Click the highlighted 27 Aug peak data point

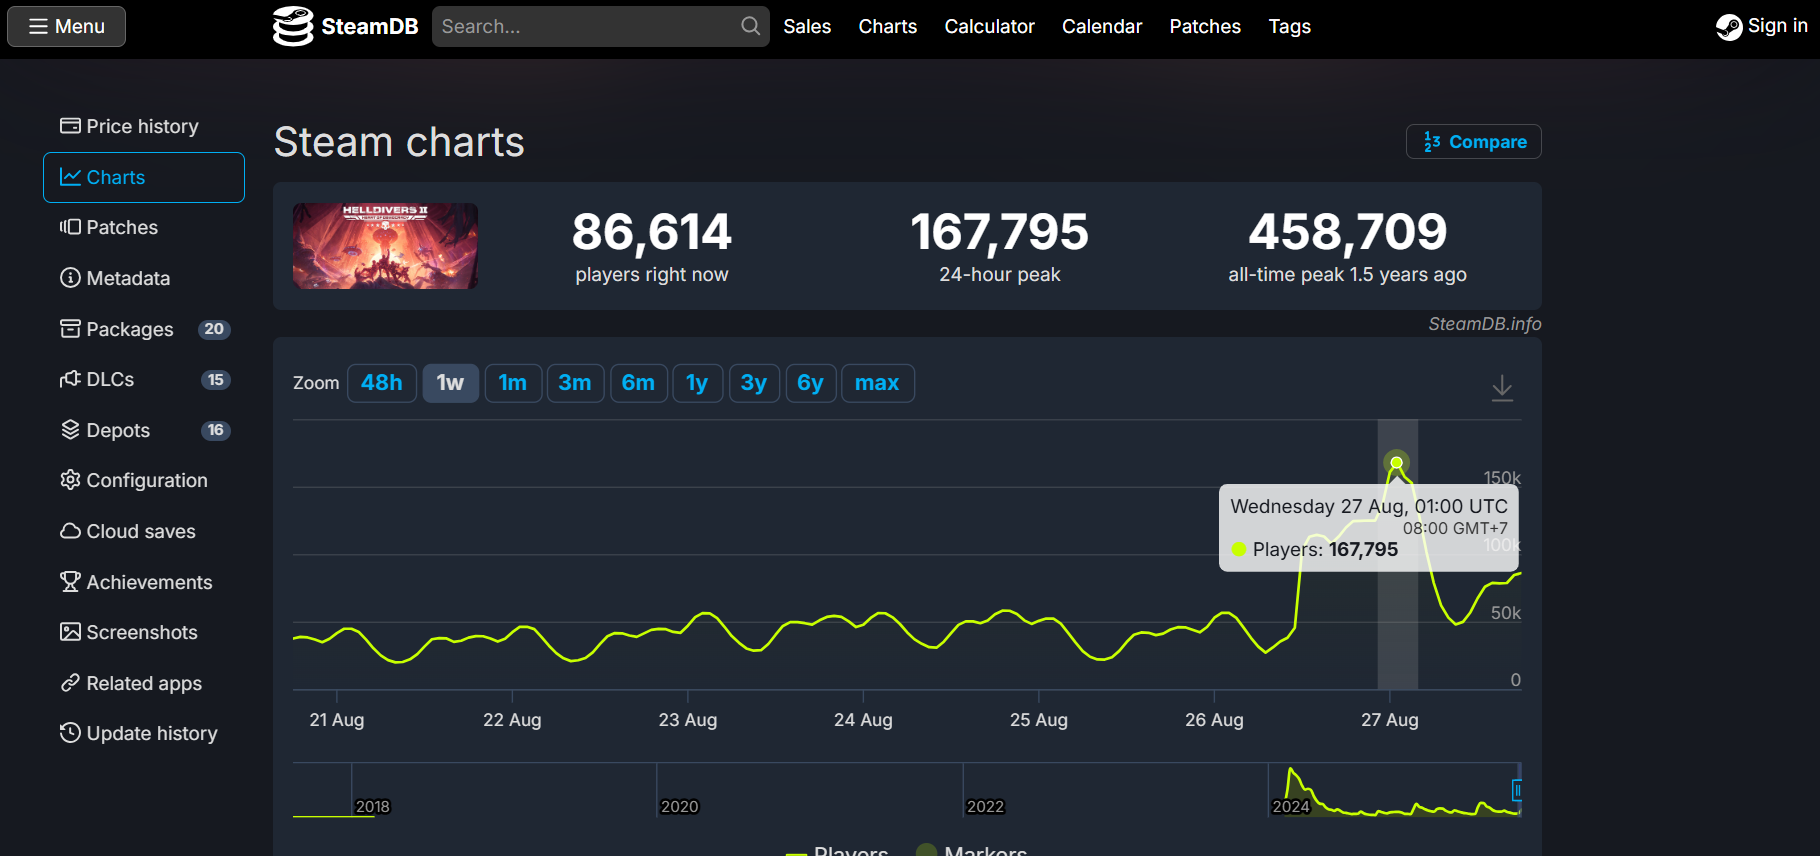pyautogui.click(x=1397, y=463)
